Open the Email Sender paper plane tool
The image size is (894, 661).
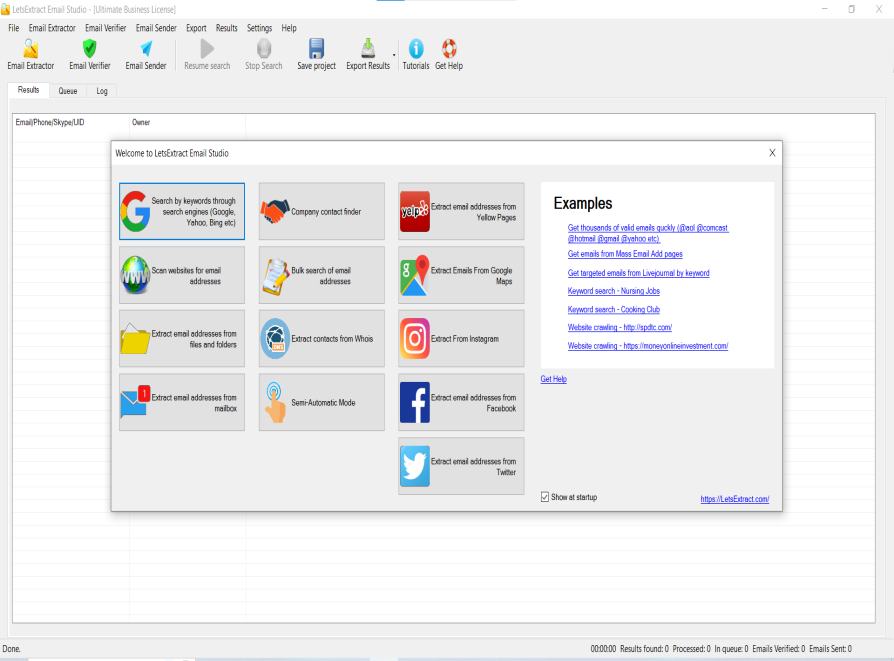146,55
